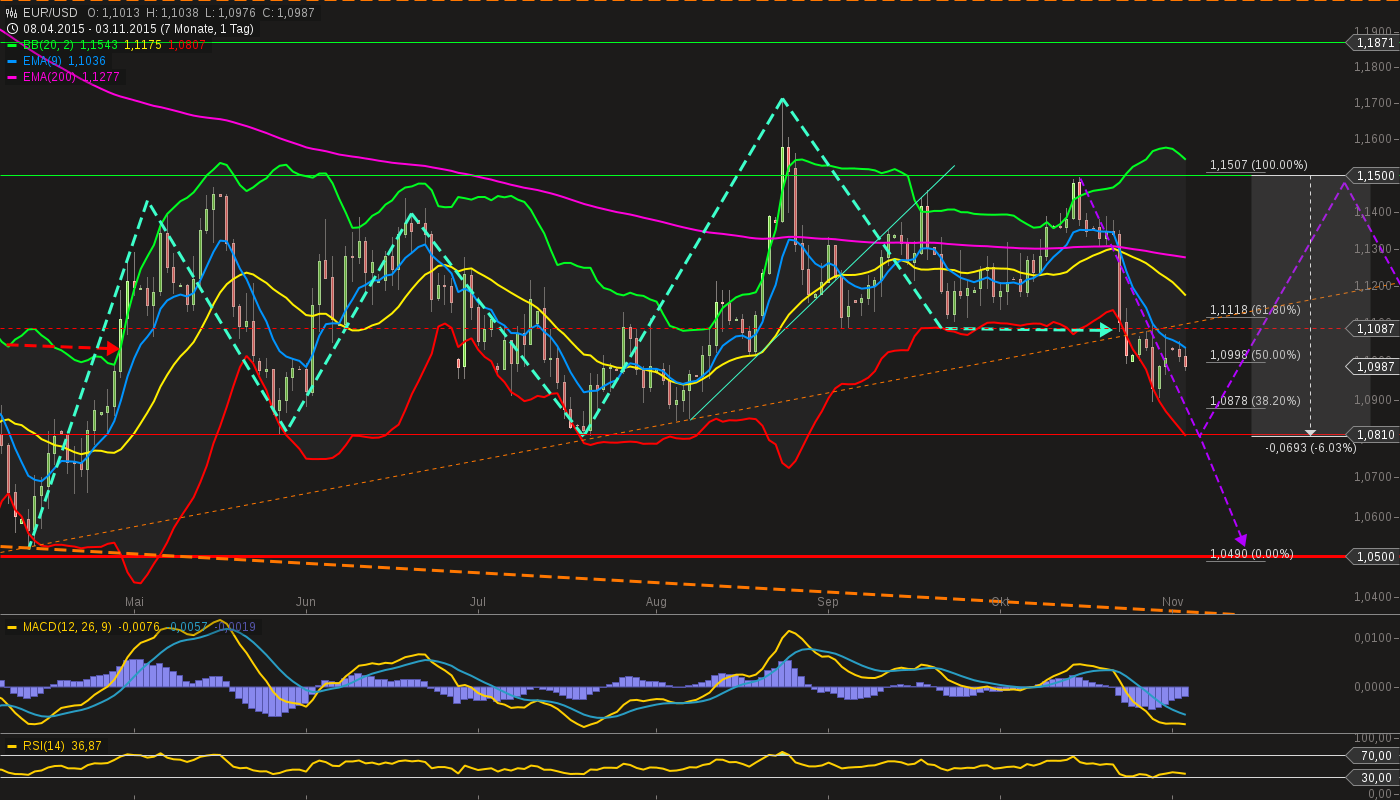Click the blue EMA(9) legend marker

point(12,61)
